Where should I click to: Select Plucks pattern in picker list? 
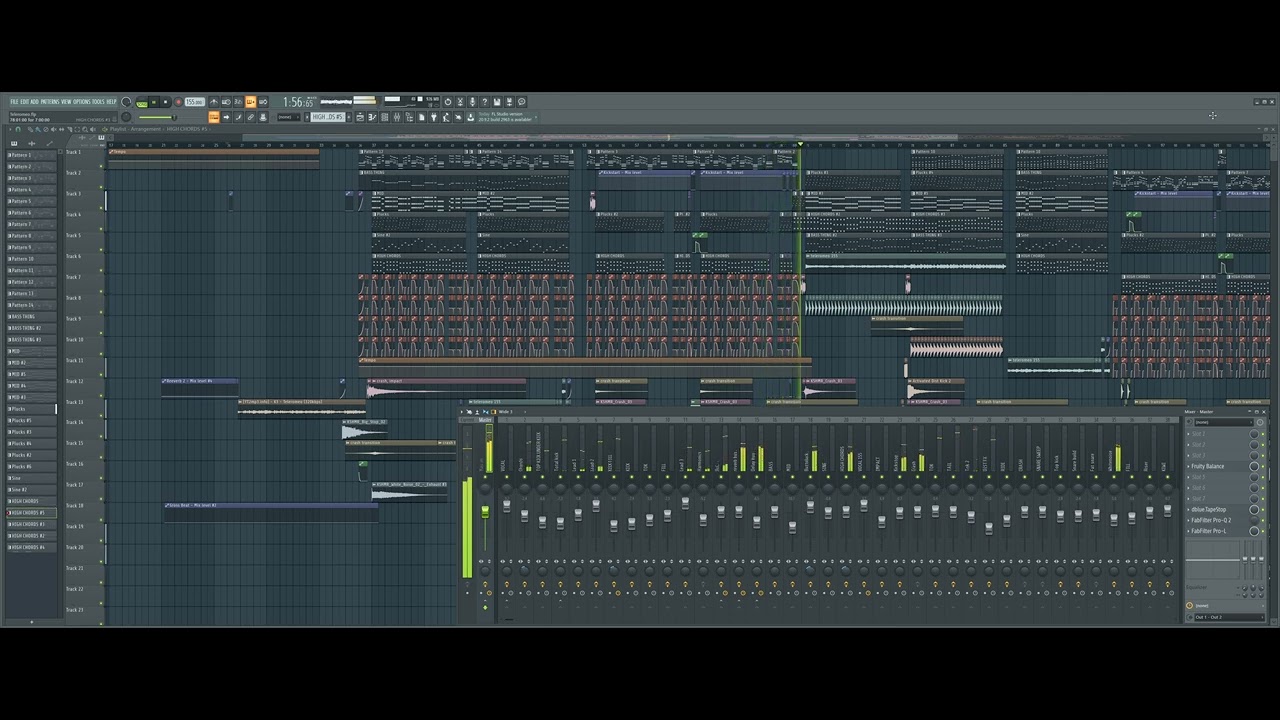point(32,409)
